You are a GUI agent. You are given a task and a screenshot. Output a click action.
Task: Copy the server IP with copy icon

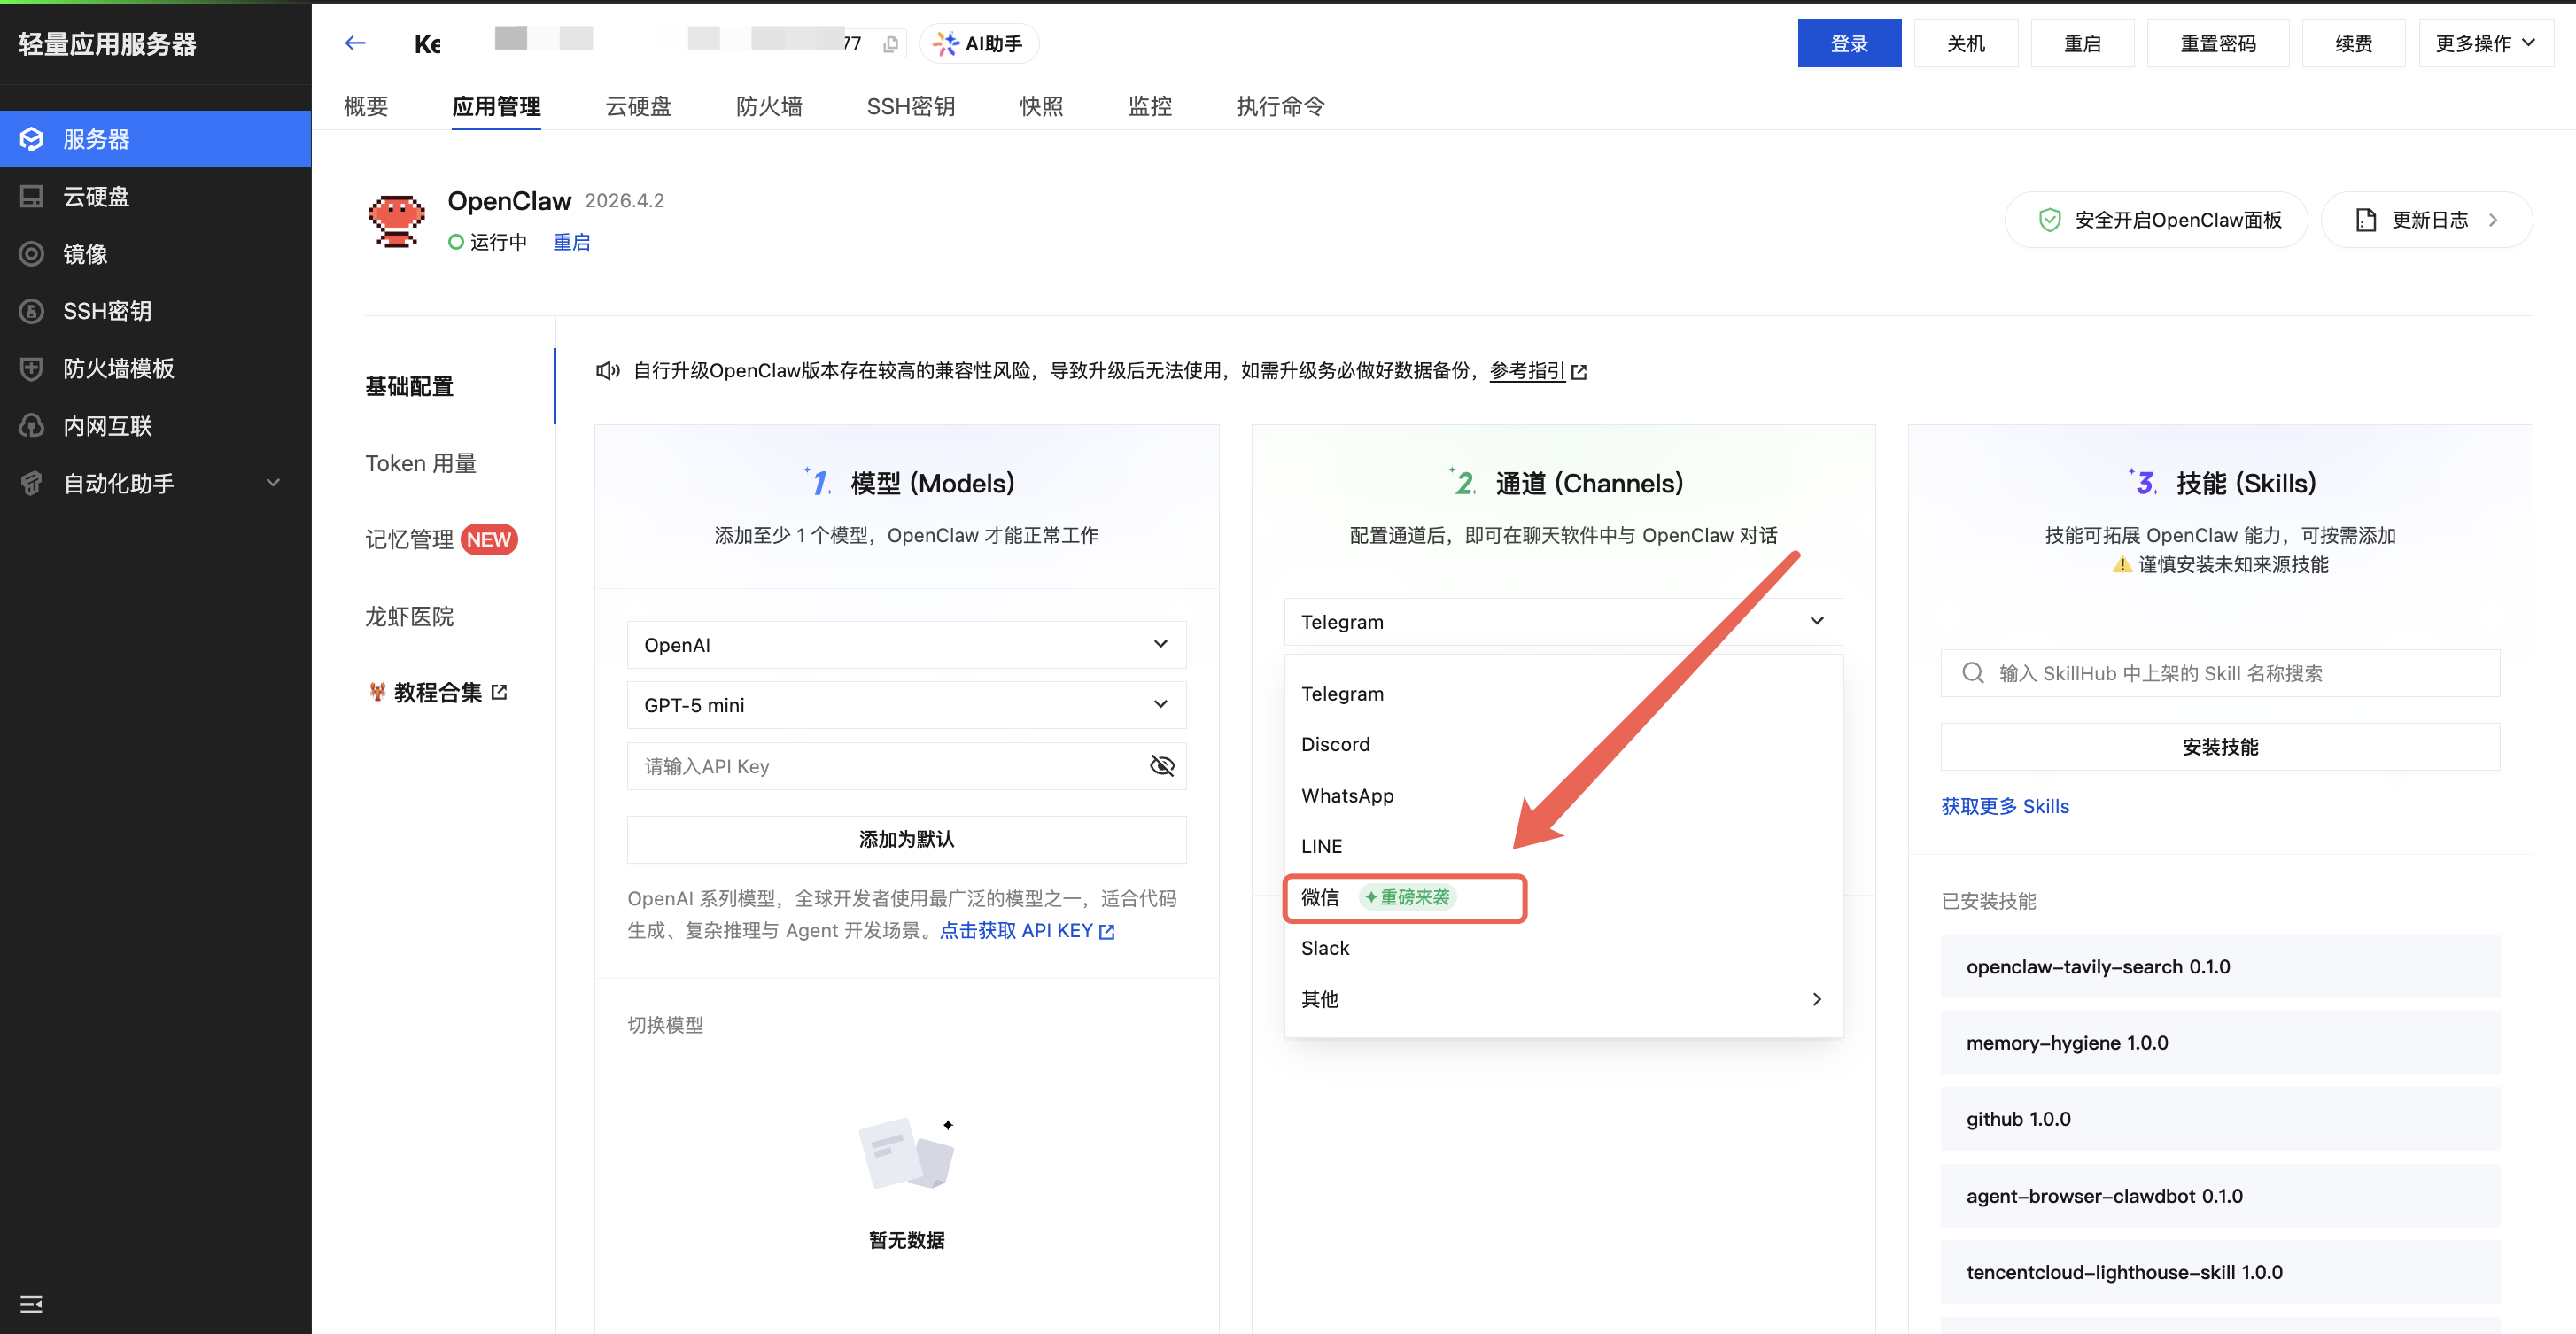pos(890,44)
